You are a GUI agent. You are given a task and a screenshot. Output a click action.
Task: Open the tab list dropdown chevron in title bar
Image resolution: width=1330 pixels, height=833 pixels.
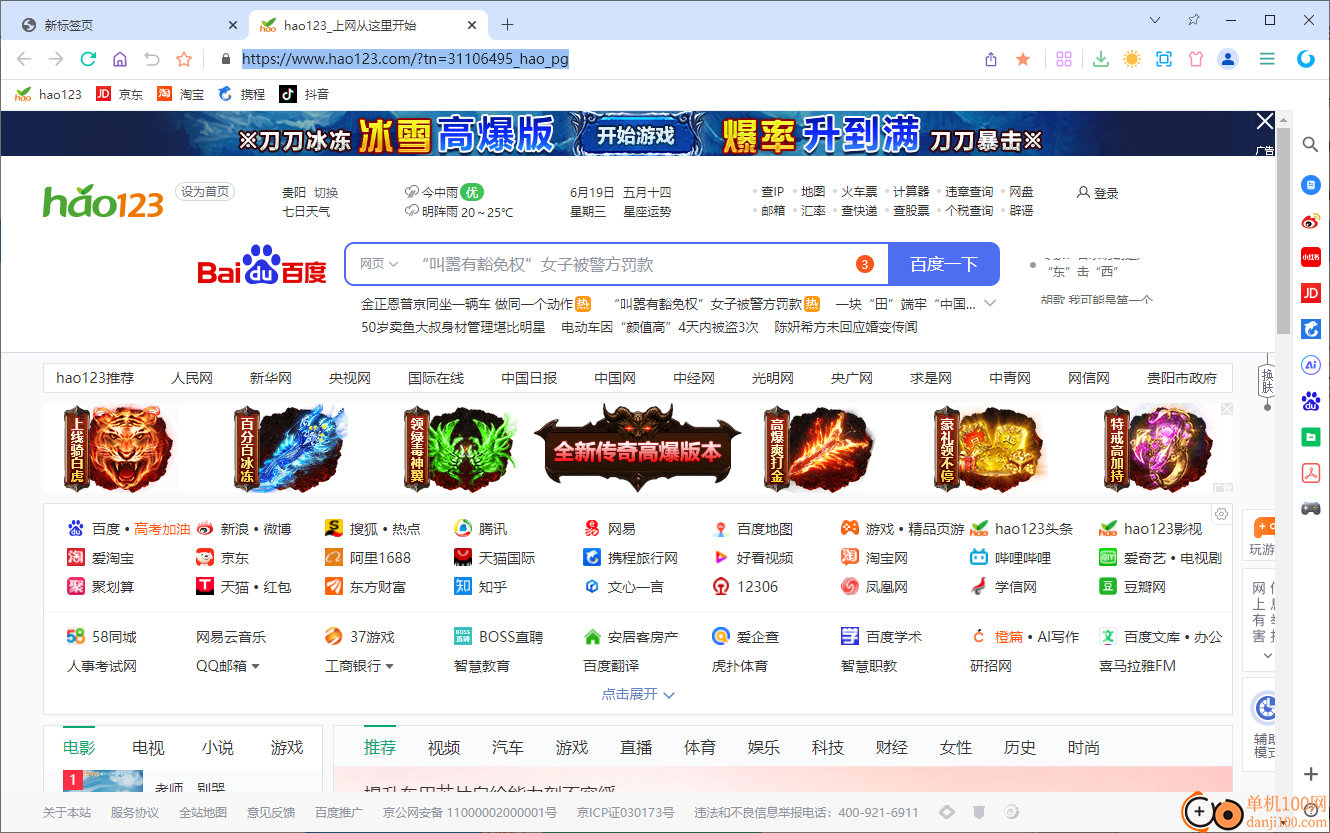tap(1155, 20)
